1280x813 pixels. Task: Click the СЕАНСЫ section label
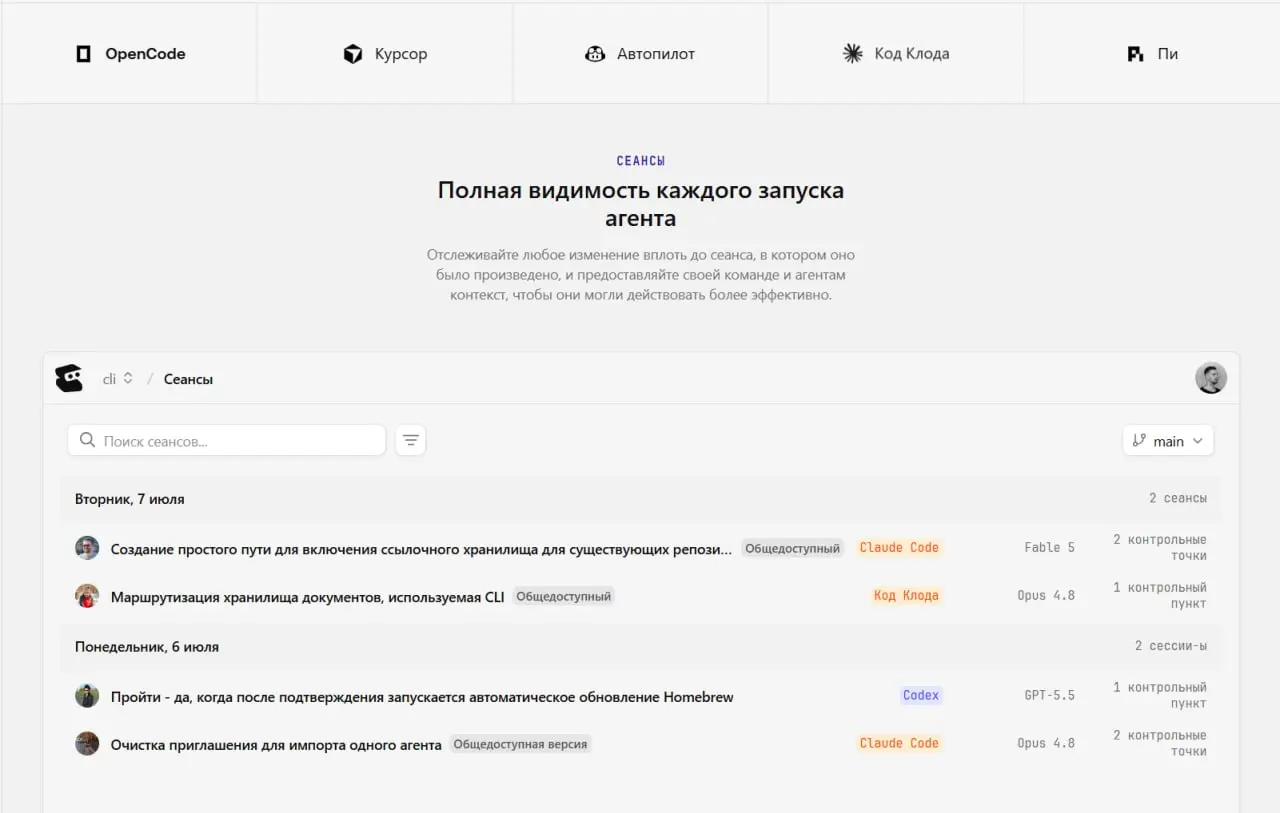point(641,161)
